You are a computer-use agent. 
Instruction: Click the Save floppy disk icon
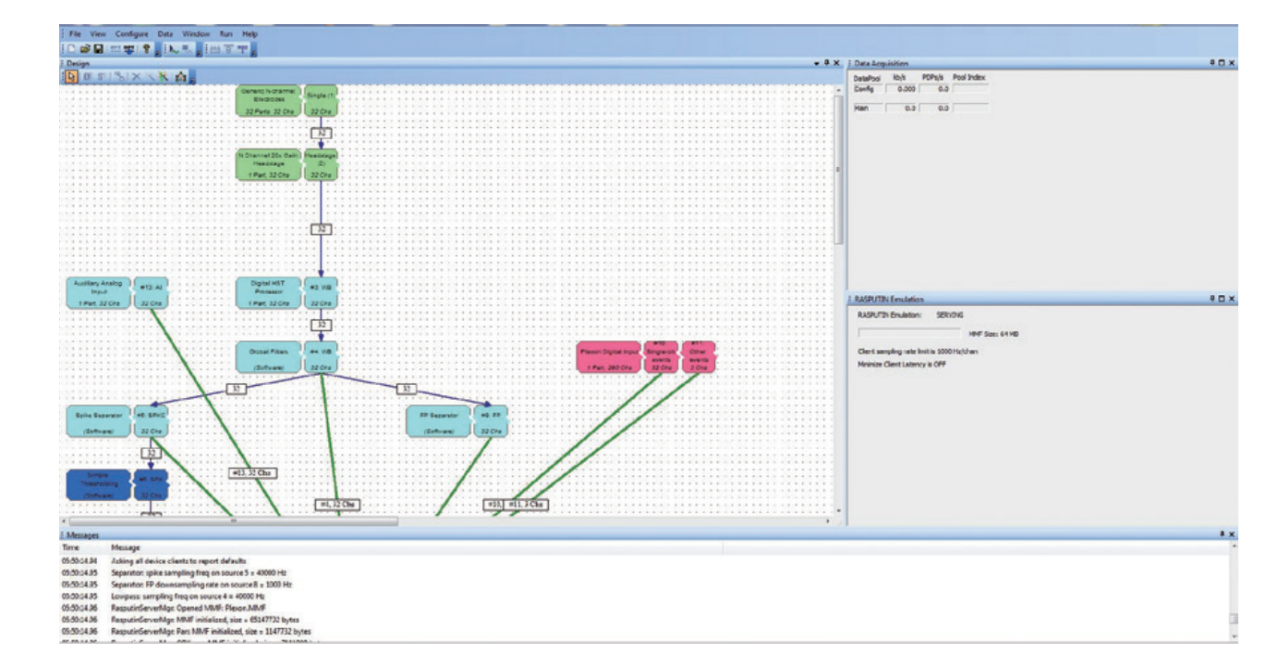pos(98,48)
